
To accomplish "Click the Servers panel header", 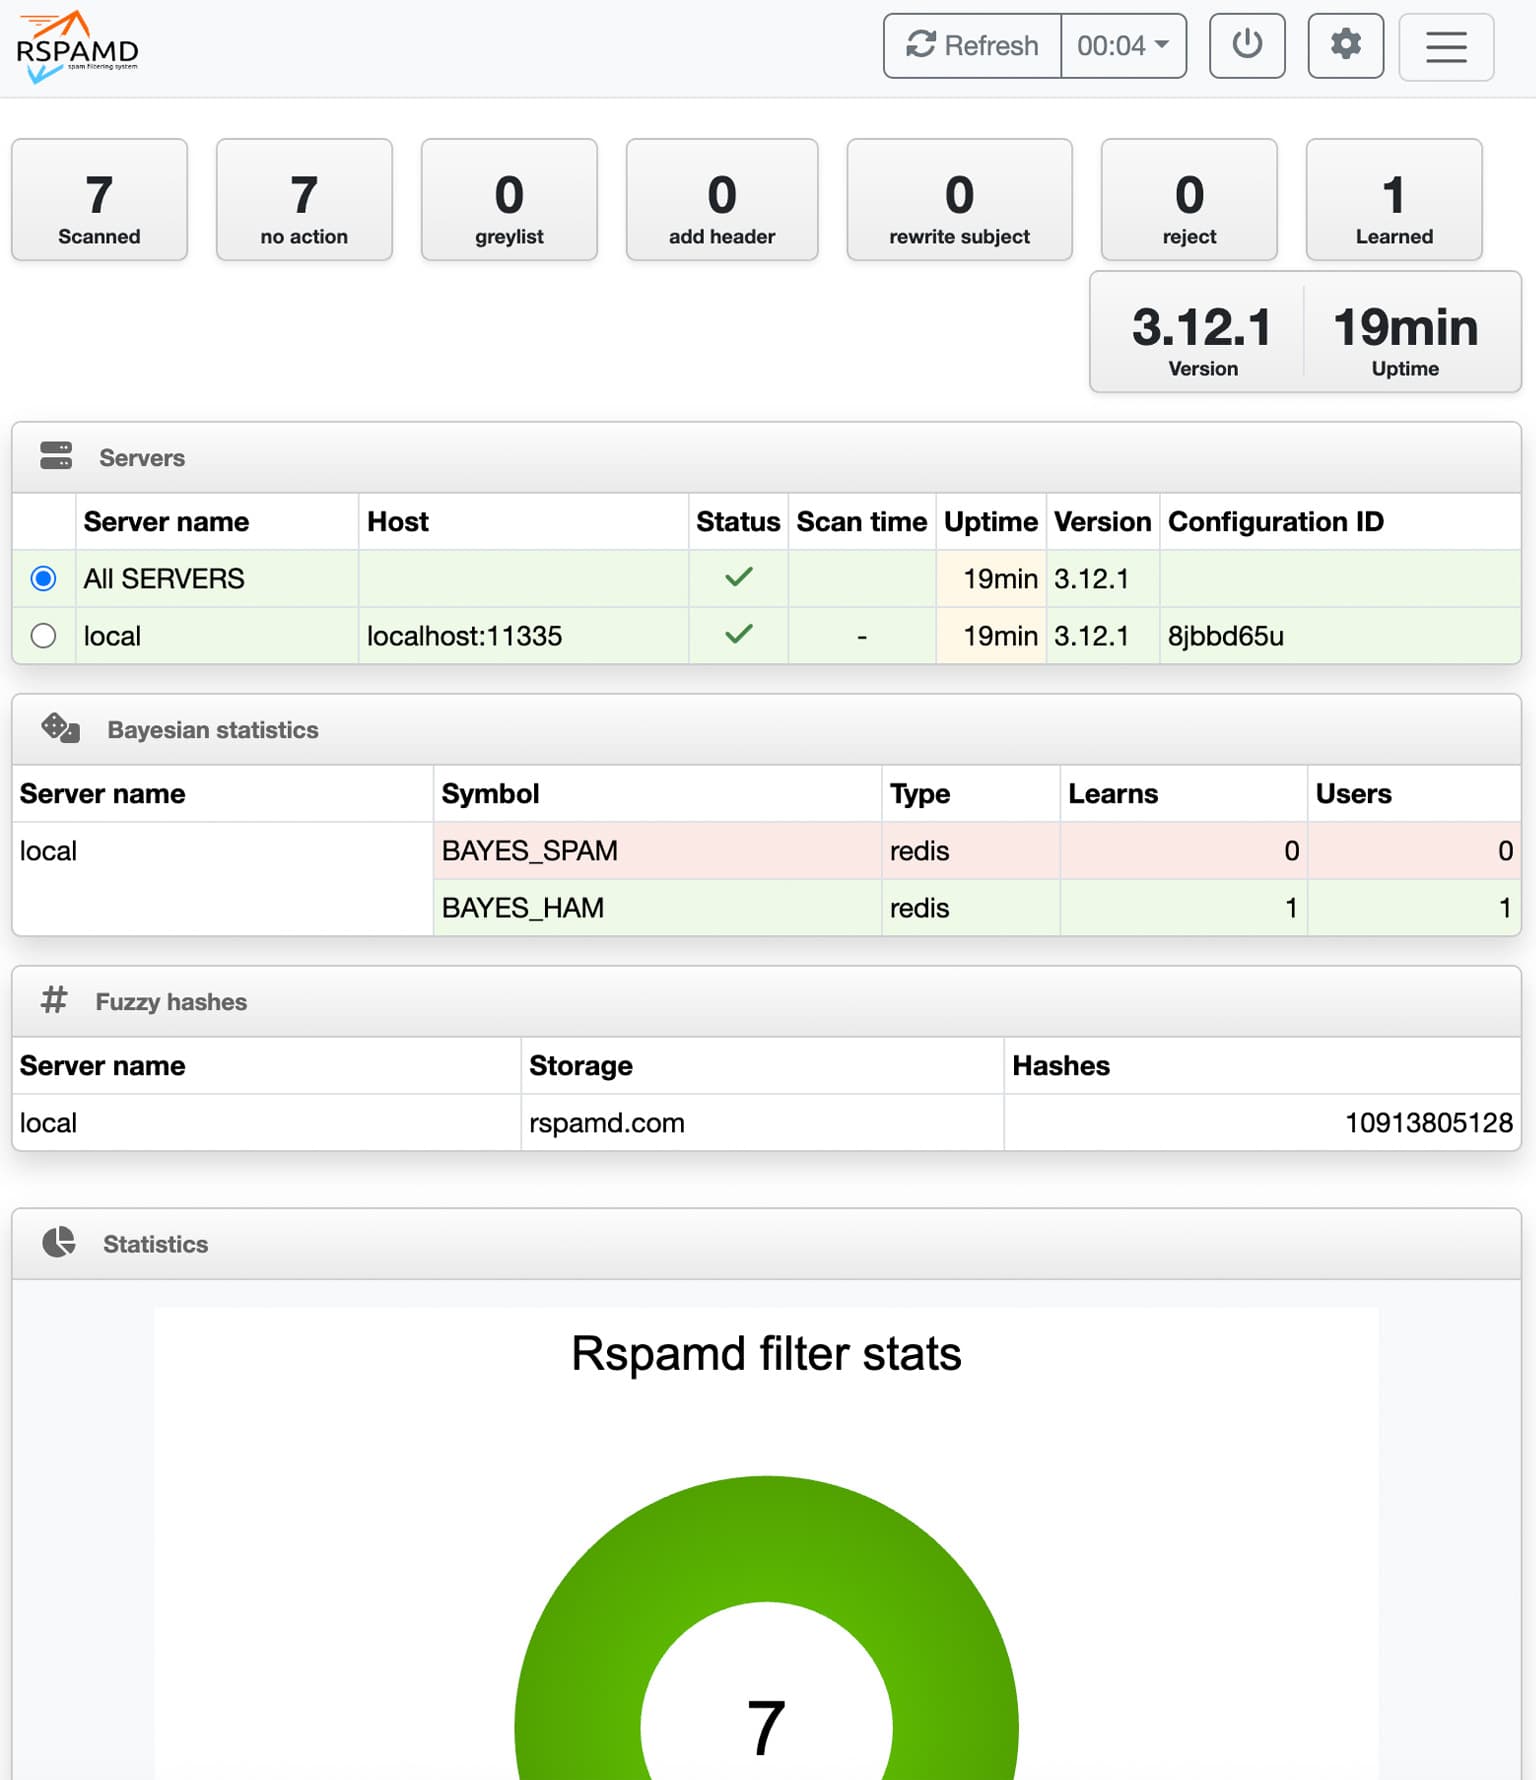I will tap(766, 458).
